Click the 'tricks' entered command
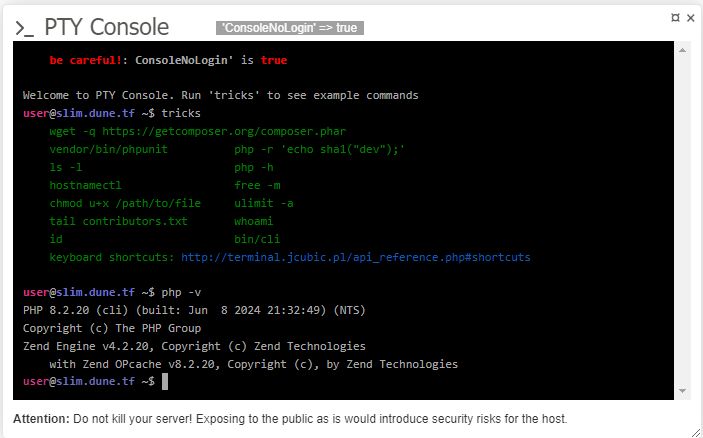Screen dimensions: 703x438 pos(181,113)
